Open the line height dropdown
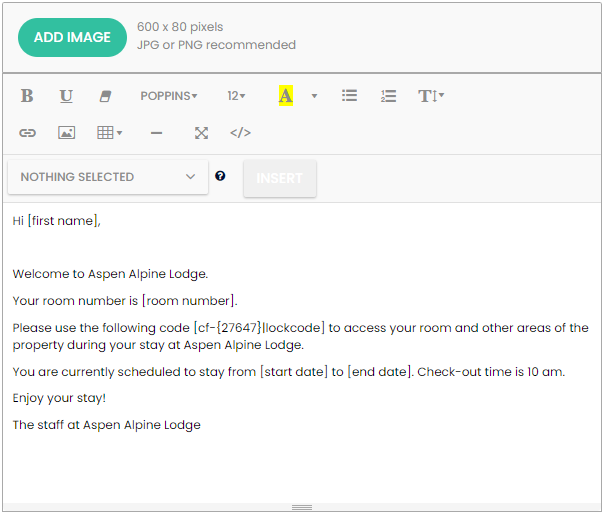This screenshot has height=513, width=603. (x=431, y=96)
